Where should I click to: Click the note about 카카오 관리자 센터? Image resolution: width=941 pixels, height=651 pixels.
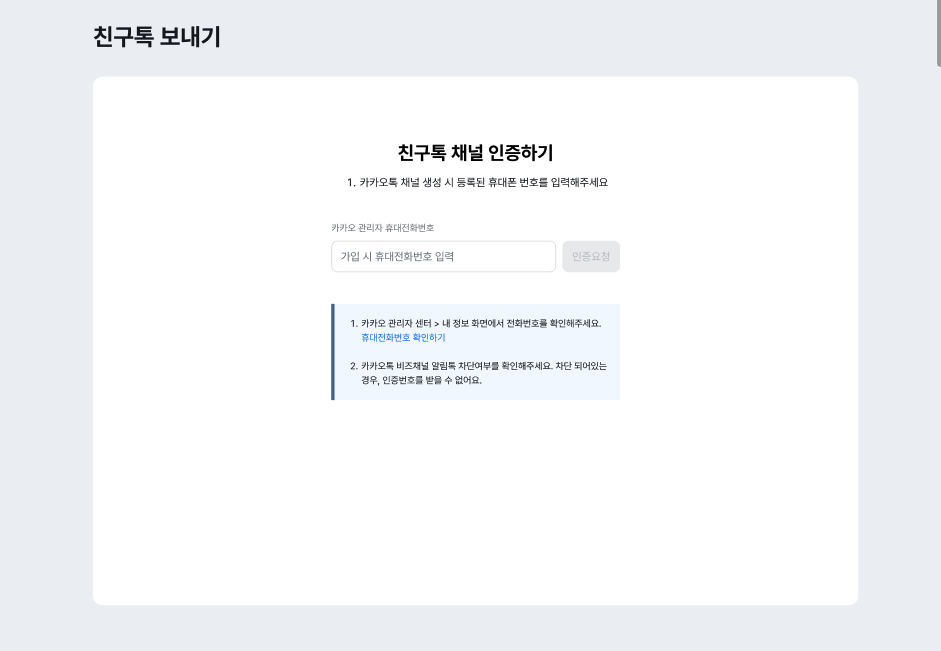point(481,323)
